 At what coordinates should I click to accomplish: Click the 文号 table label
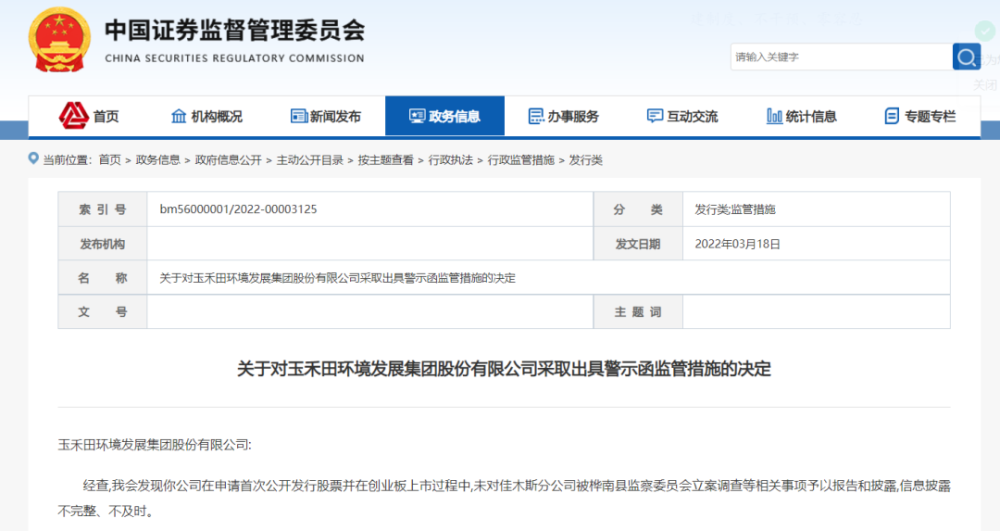coord(103,312)
